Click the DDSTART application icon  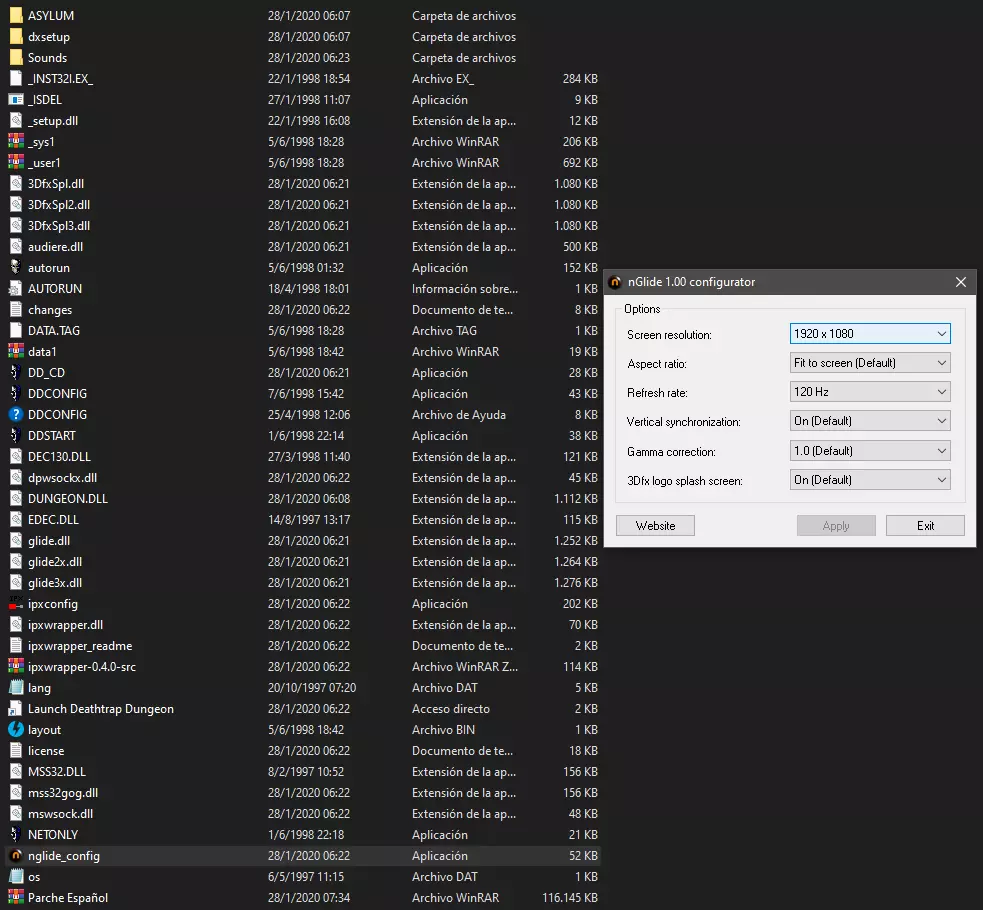point(16,436)
